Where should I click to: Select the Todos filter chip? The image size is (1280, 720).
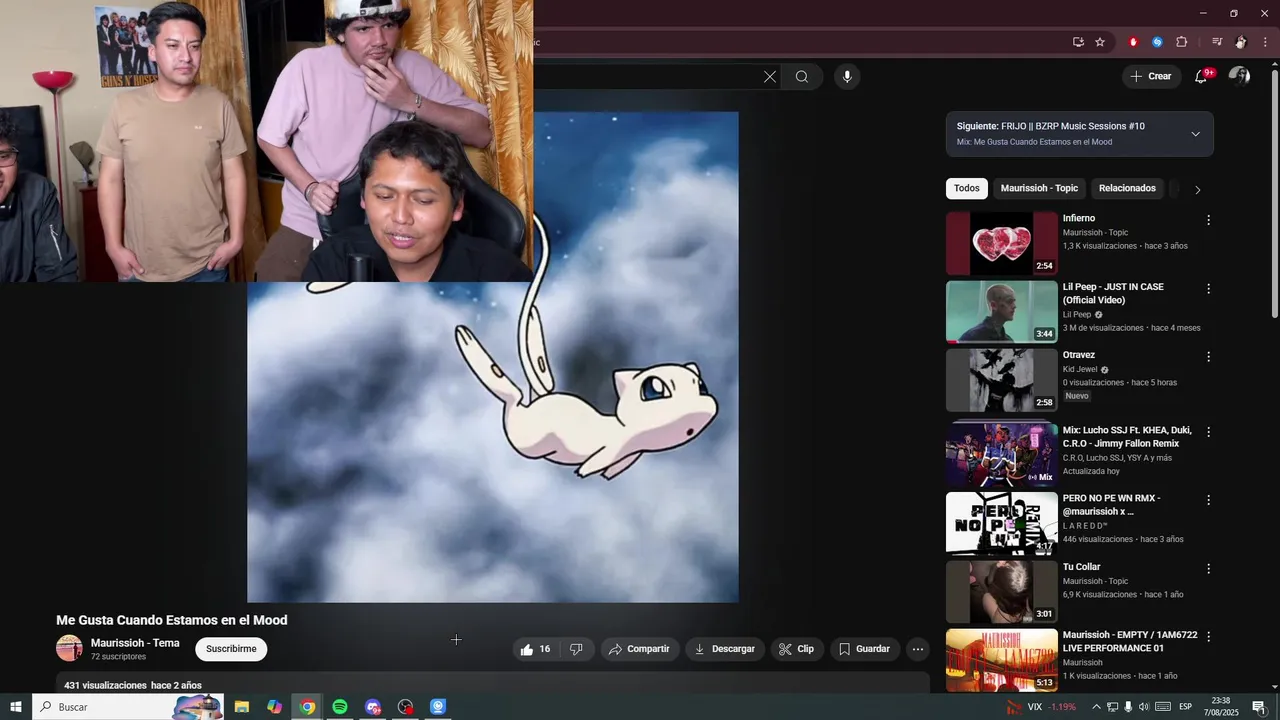click(967, 188)
